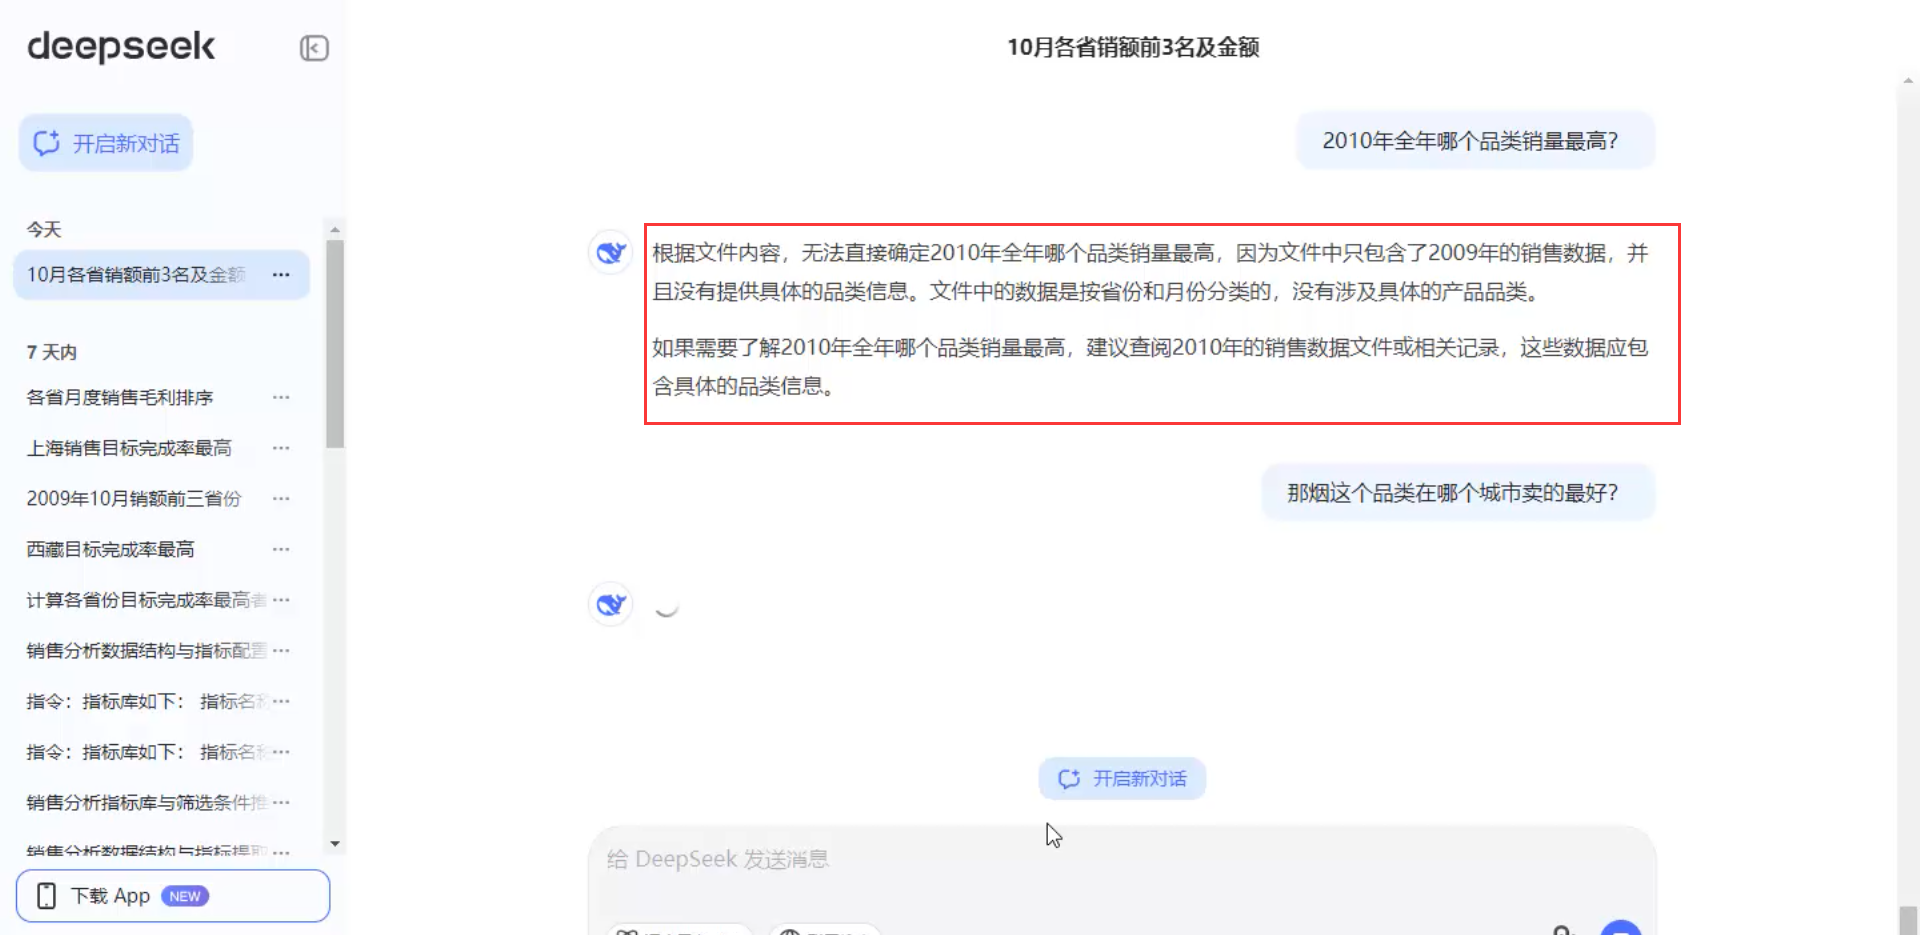Viewport: 1920px width, 935px height.
Task: Open options menu for 西藏目标完成率最高
Action: pyautogui.click(x=281, y=549)
